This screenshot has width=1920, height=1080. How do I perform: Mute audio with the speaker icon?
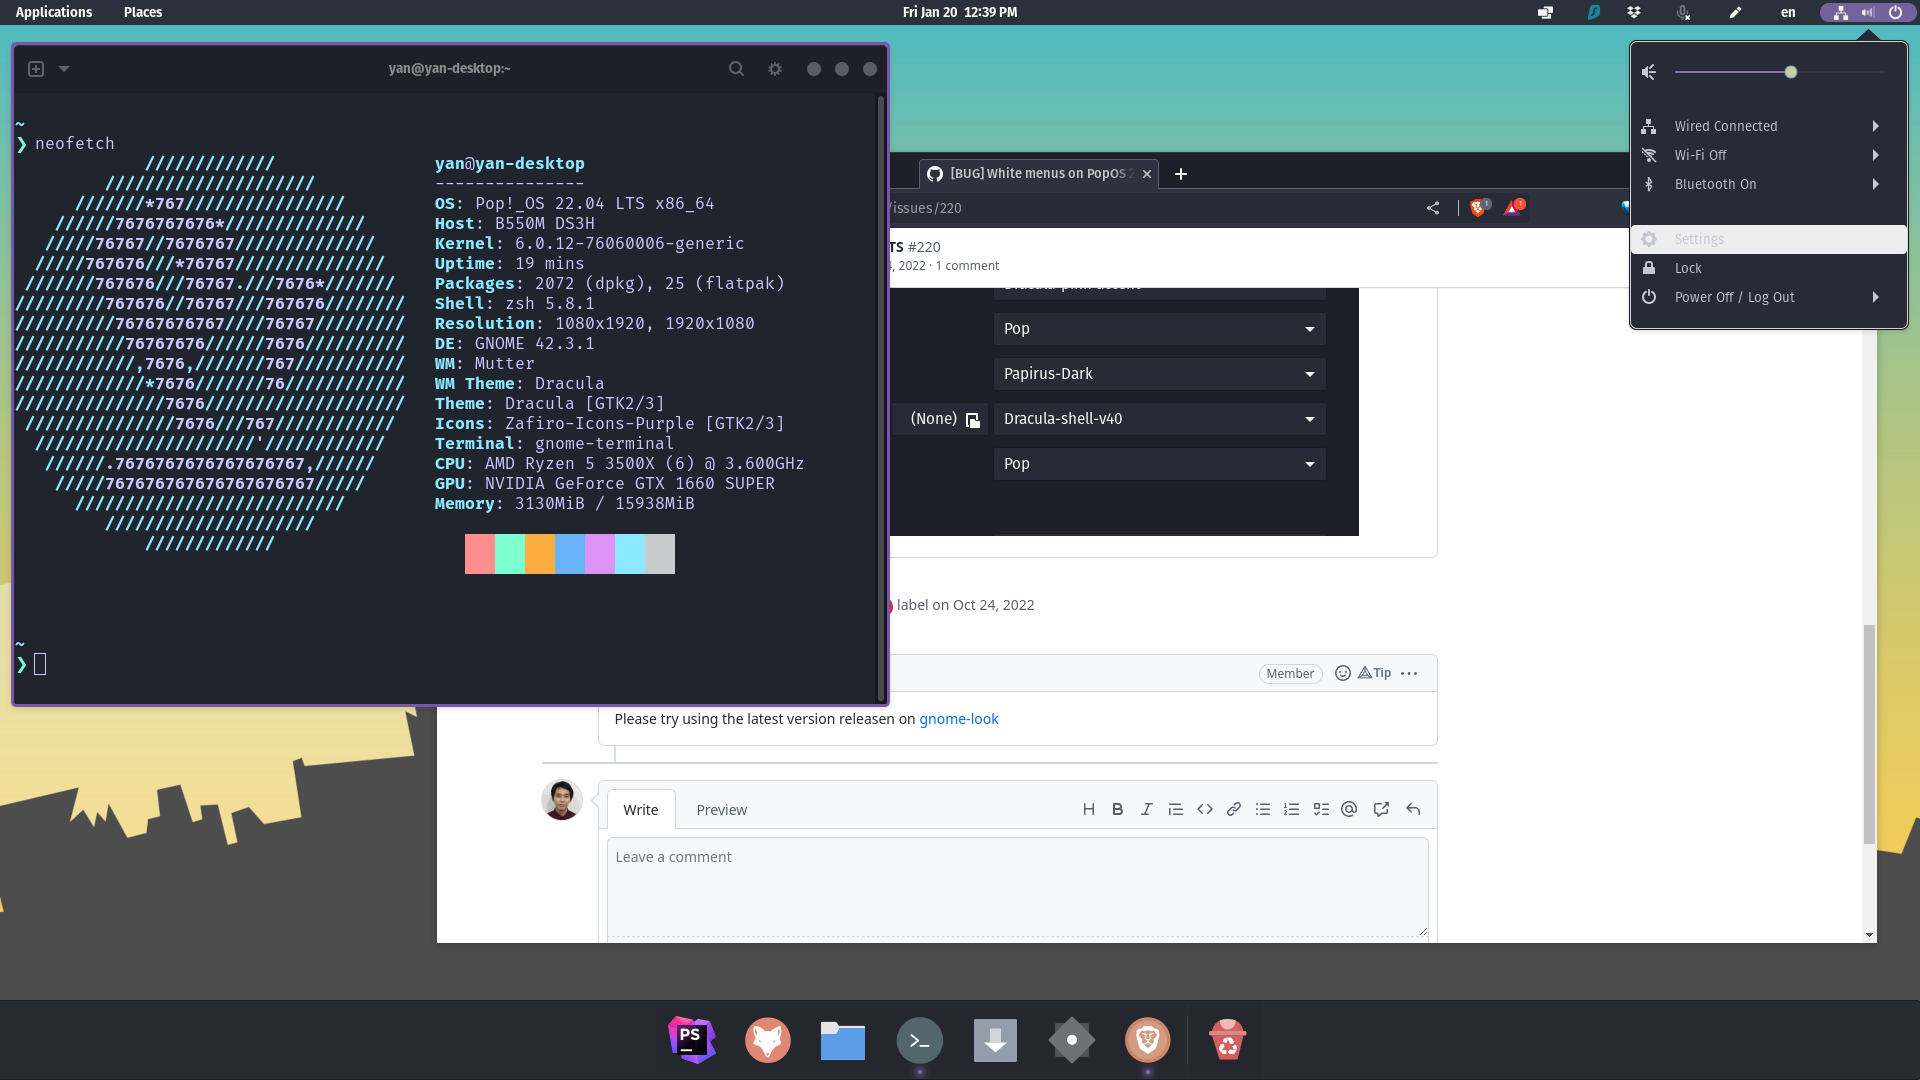coord(1648,71)
